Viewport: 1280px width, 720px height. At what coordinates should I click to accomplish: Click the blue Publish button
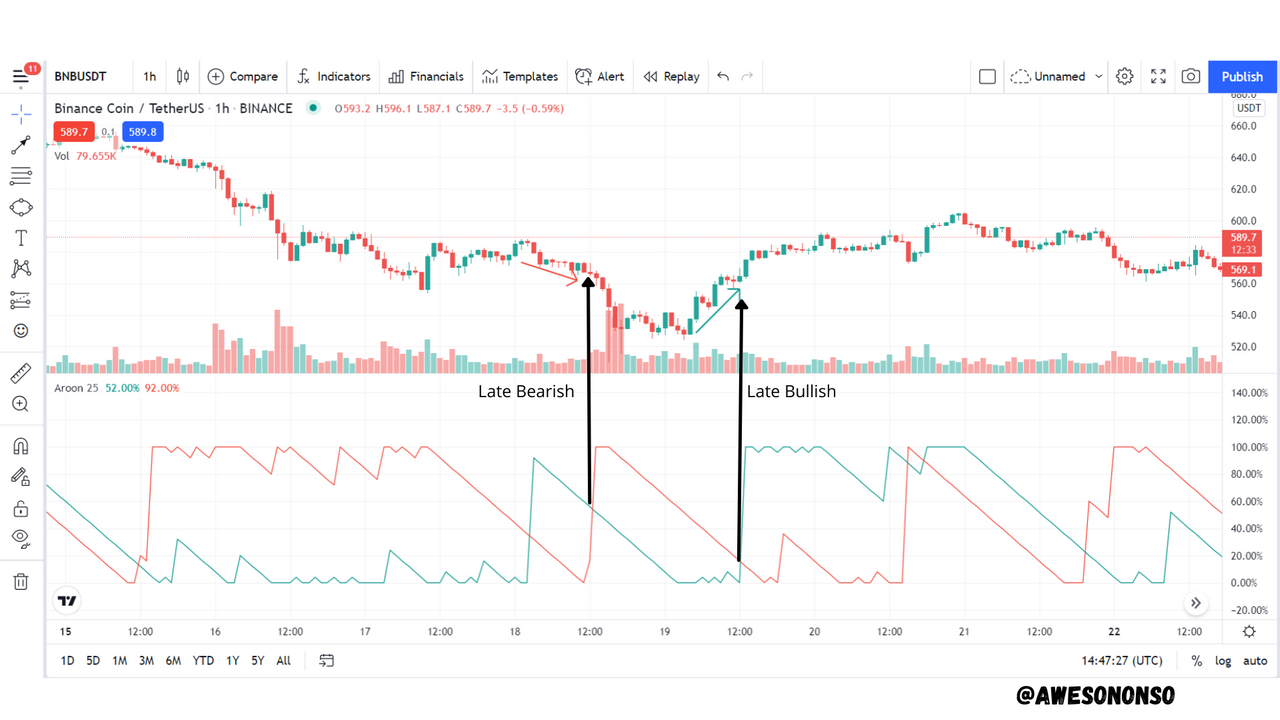(1242, 77)
